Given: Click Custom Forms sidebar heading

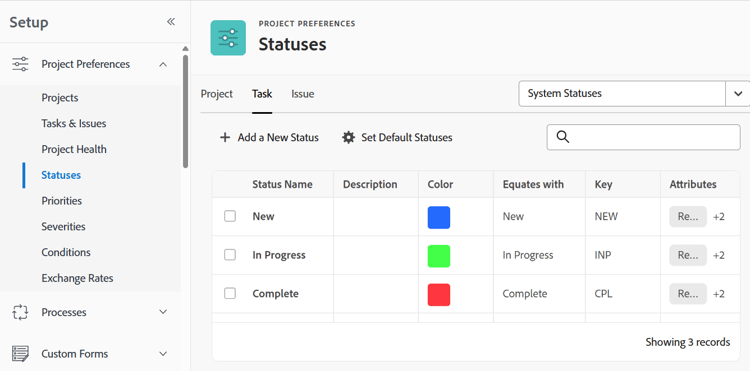Looking at the screenshot, I should tap(75, 354).
